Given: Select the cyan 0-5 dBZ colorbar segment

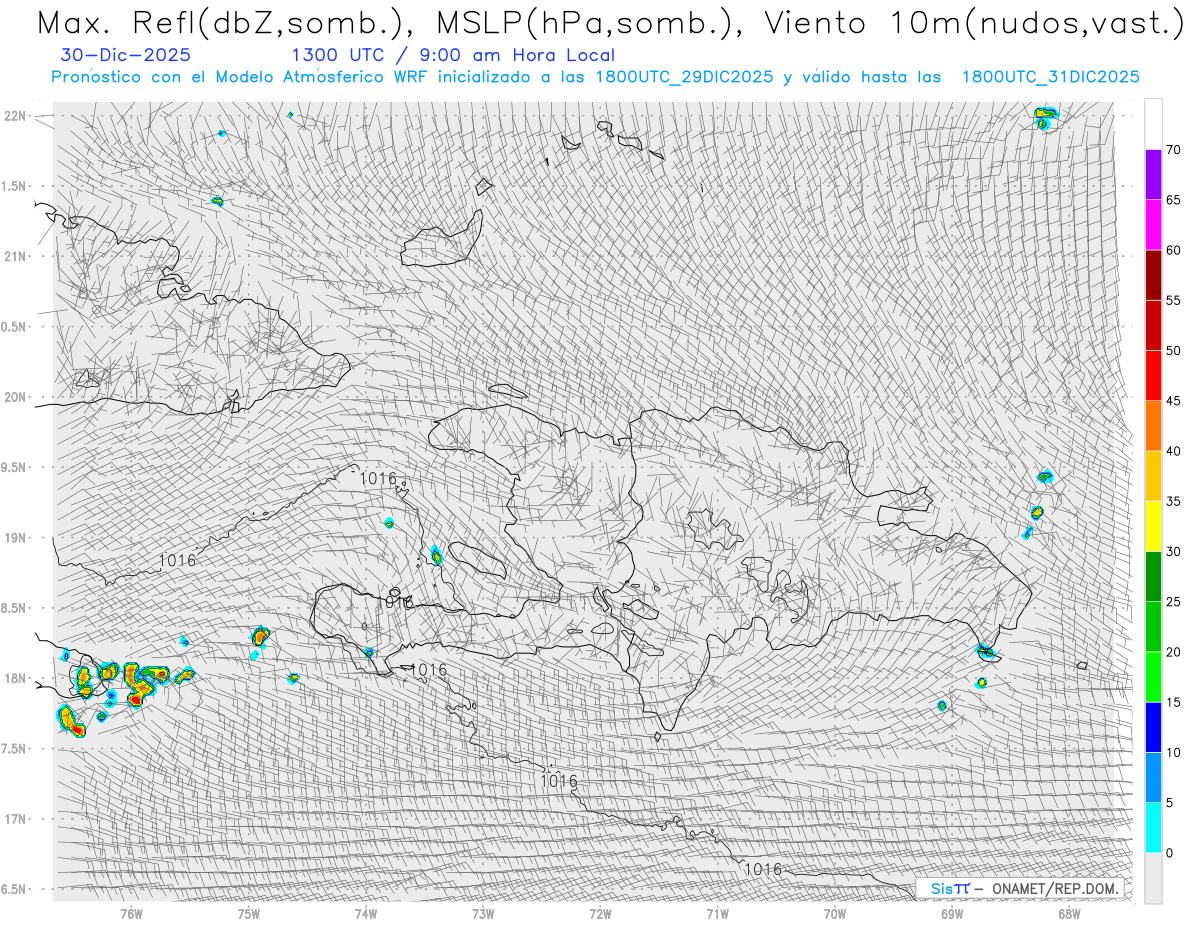Looking at the screenshot, I should click(x=1153, y=827).
